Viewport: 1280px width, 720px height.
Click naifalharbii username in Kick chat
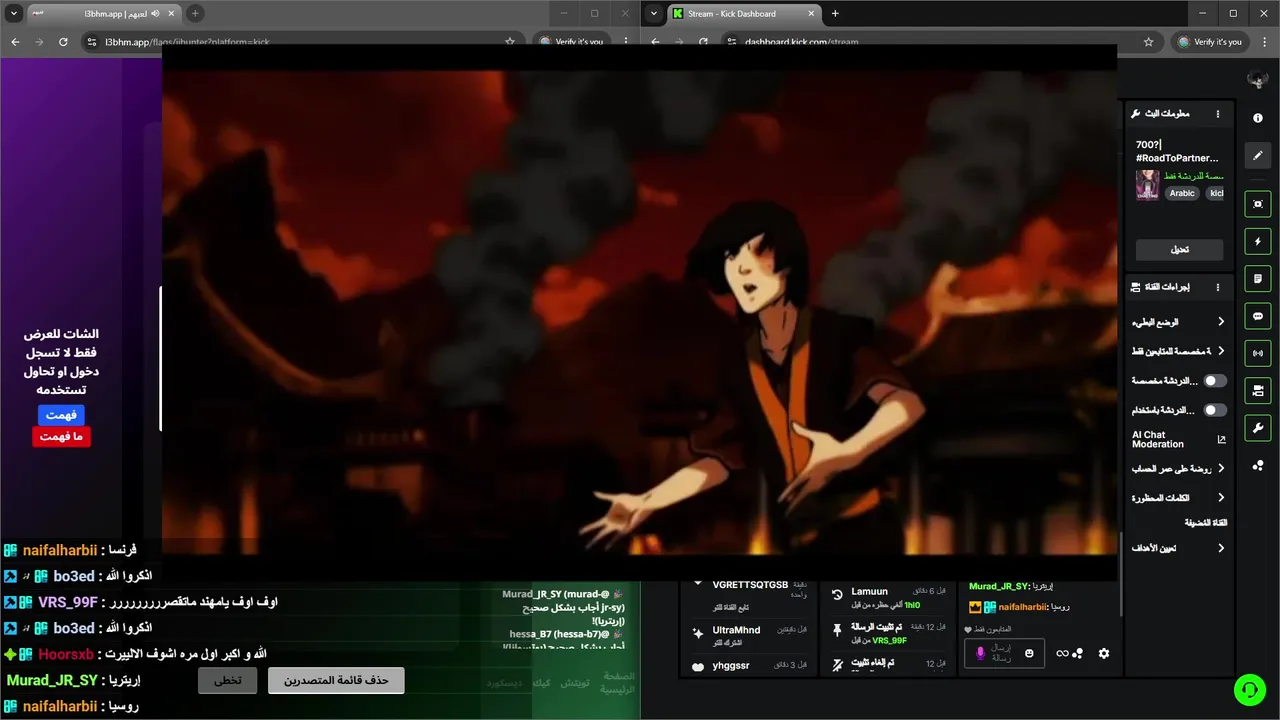pyautogui.click(x=1020, y=607)
